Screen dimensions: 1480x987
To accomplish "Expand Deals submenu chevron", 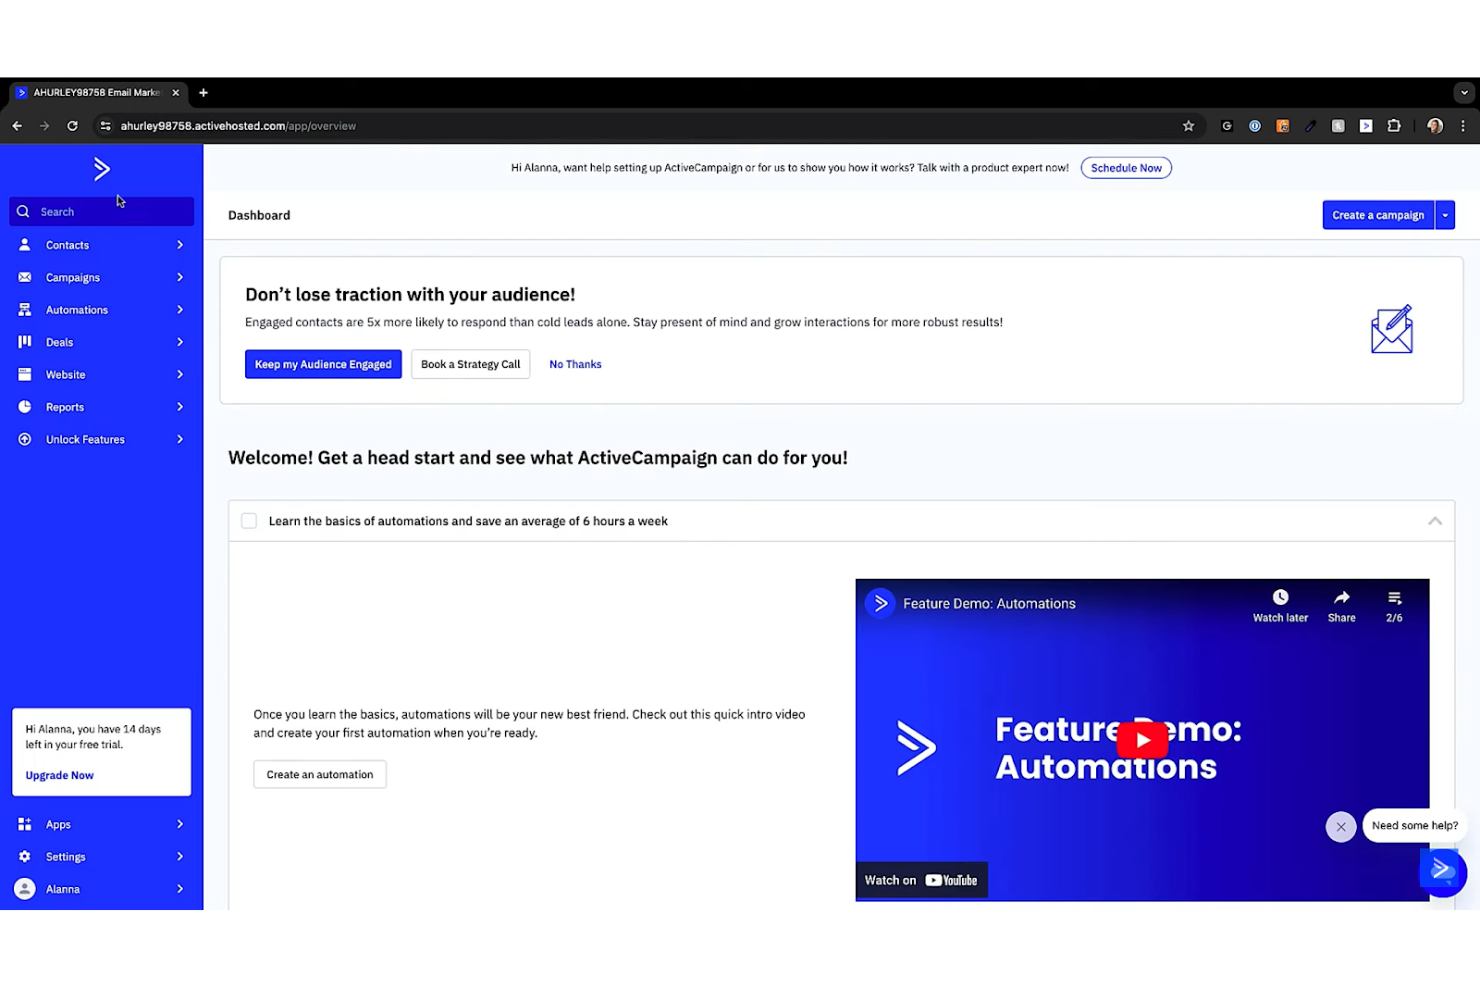I will (180, 342).
